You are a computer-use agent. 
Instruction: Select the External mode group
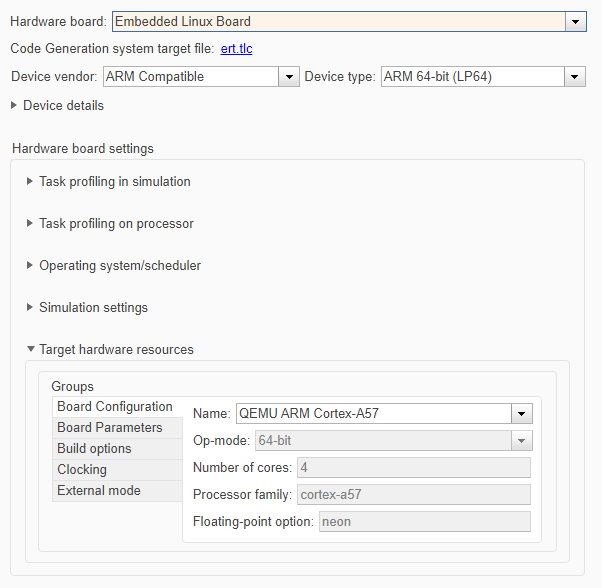(x=99, y=491)
